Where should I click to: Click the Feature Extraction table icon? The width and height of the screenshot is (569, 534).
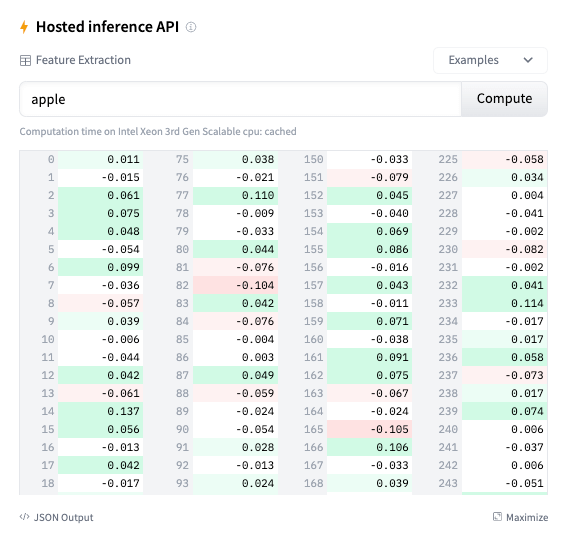(25, 61)
